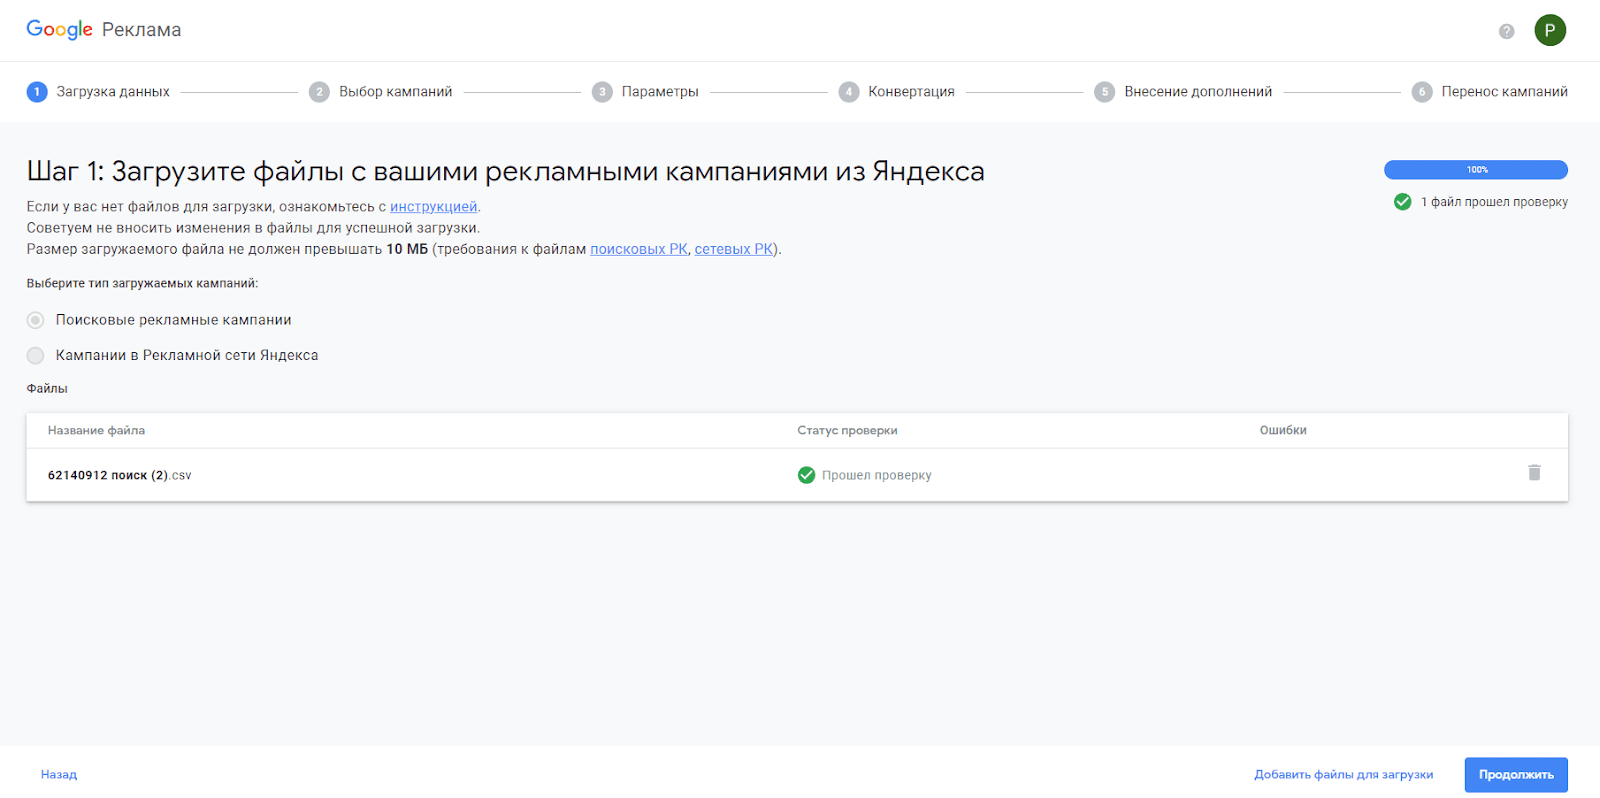Delete the uploaded file with trash icon
1600x798 pixels.
[x=1534, y=472]
